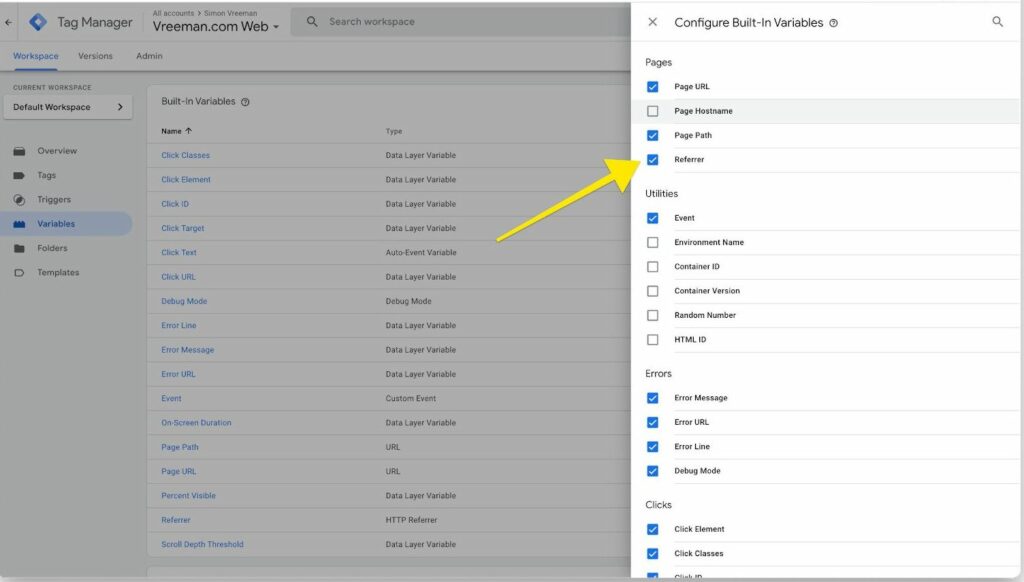Open the Scroll Depth Threshold variable link
Image resolution: width=1024 pixels, height=582 pixels.
pos(202,544)
